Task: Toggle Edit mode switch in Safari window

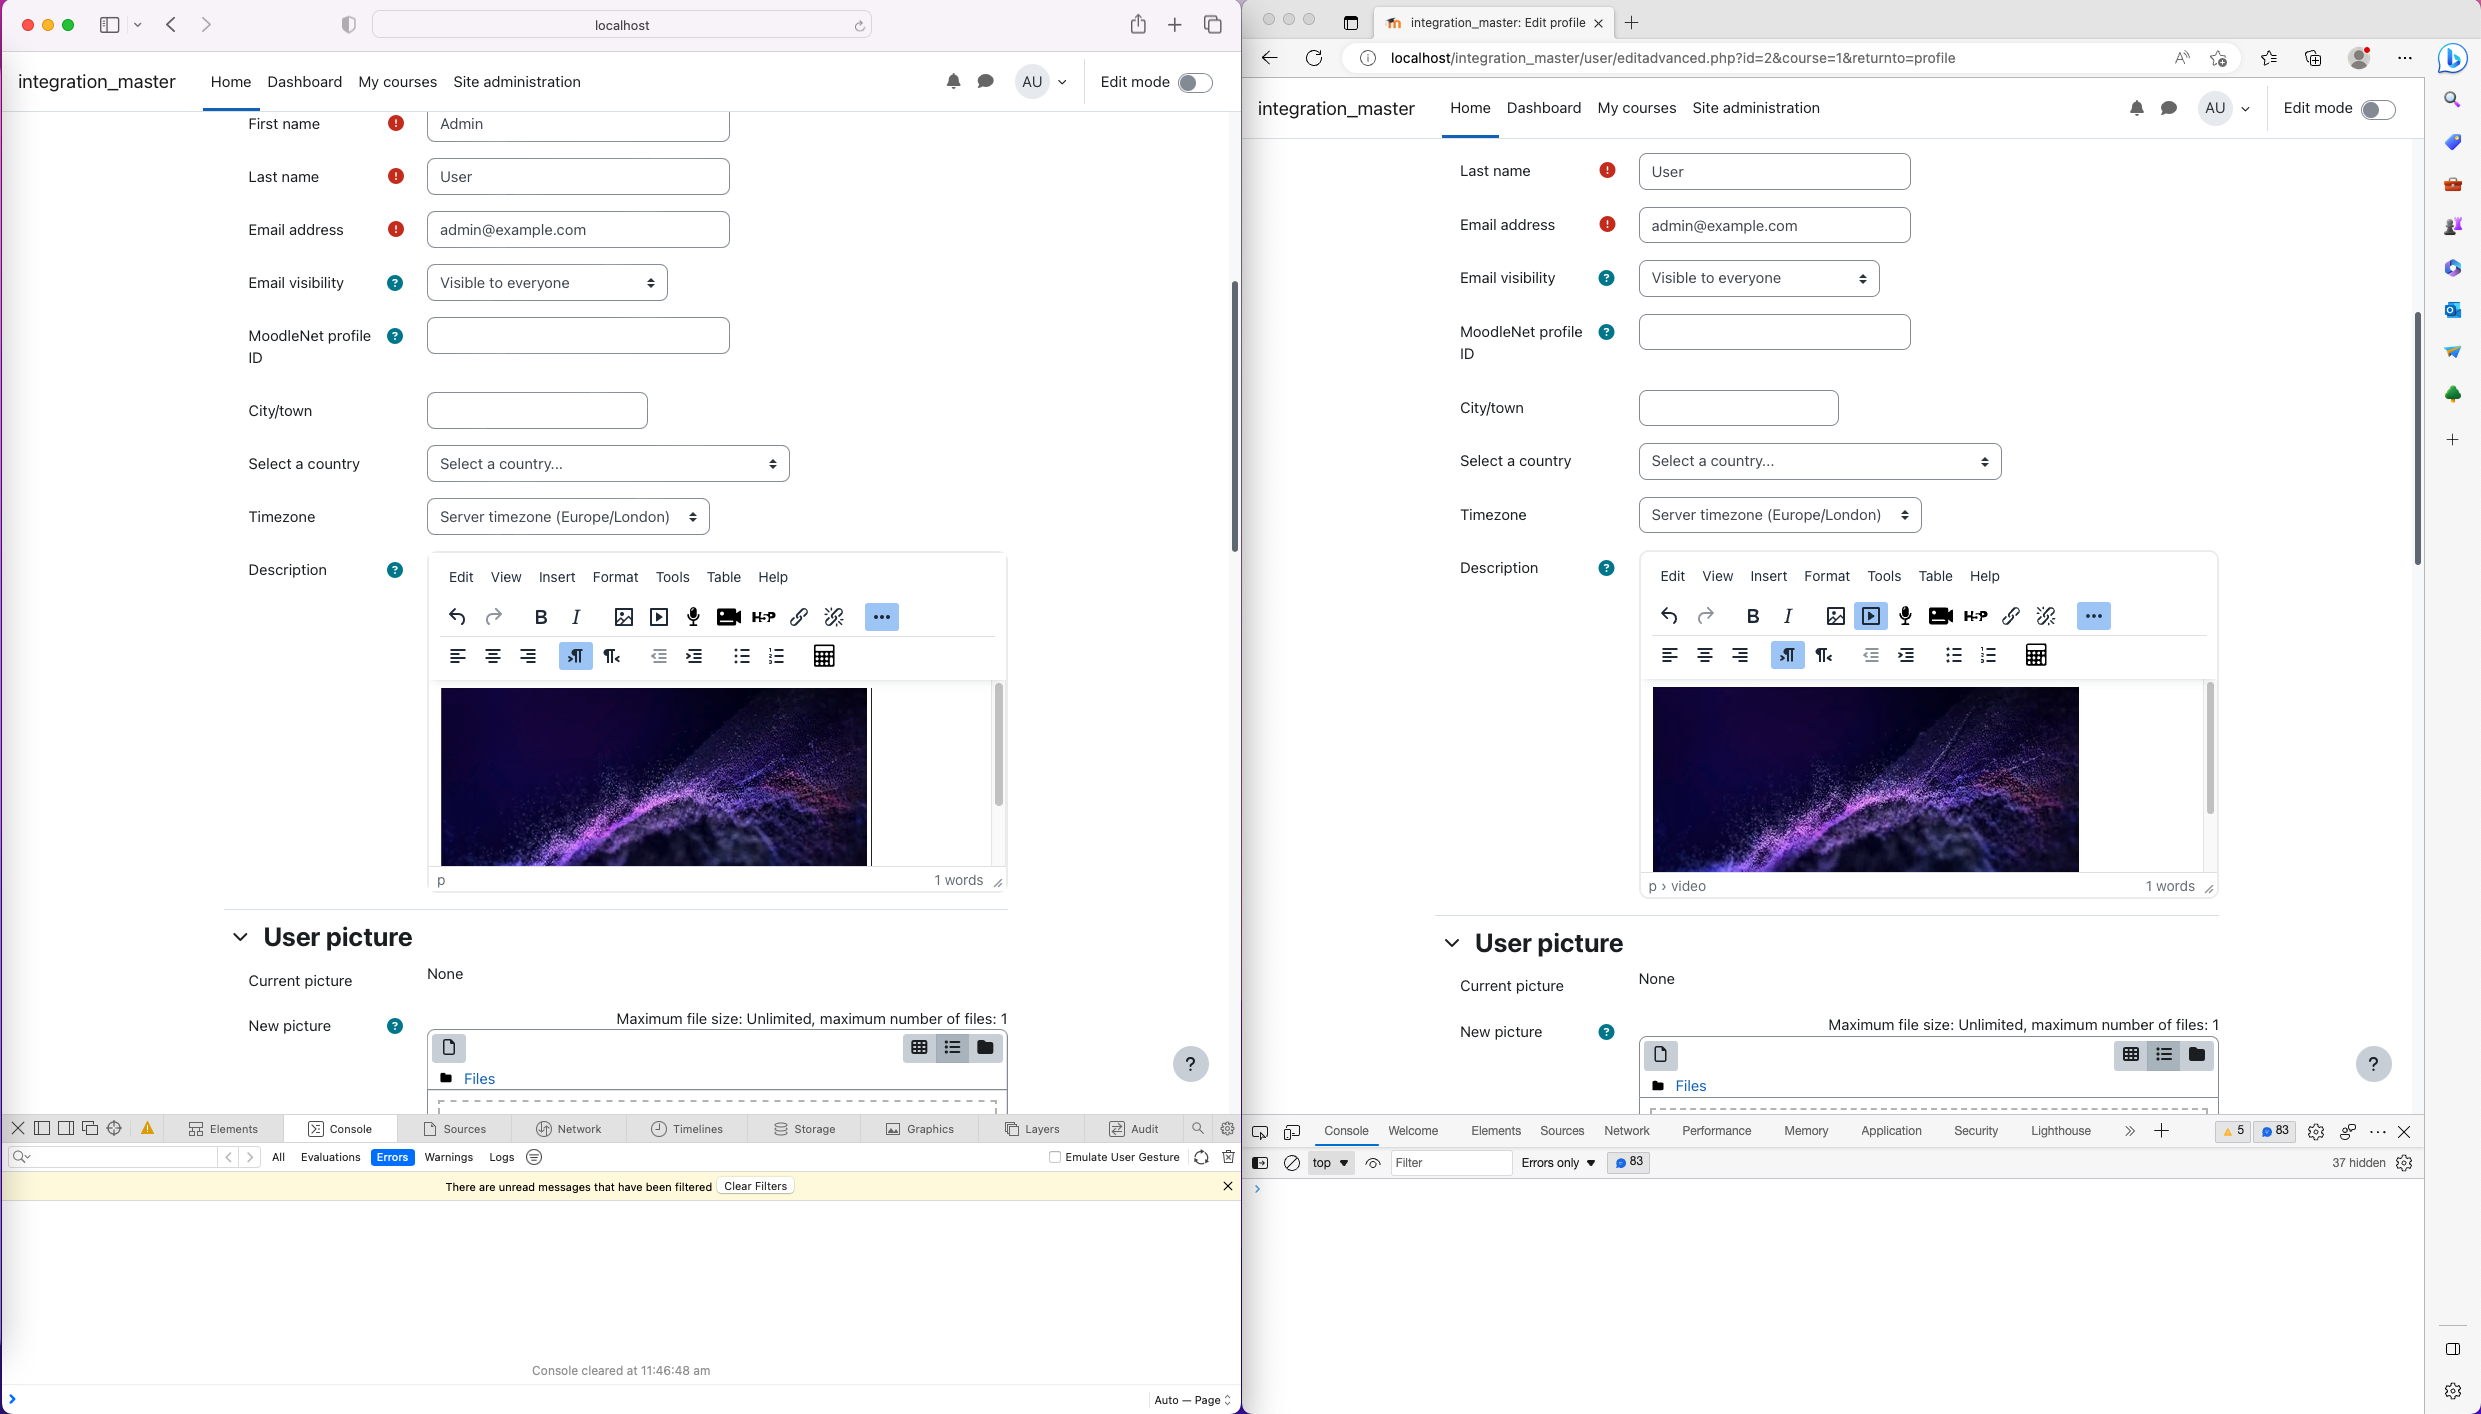Action: [1195, 83]
